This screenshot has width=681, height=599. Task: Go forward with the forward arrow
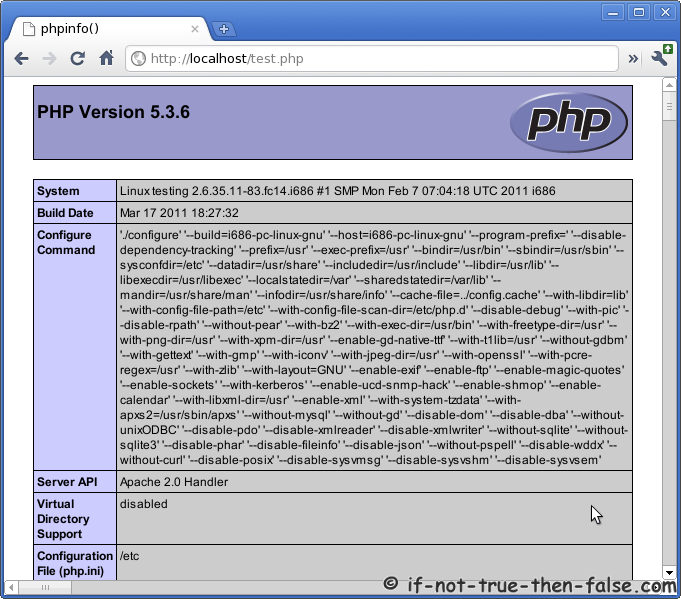[x=50, y=58]
